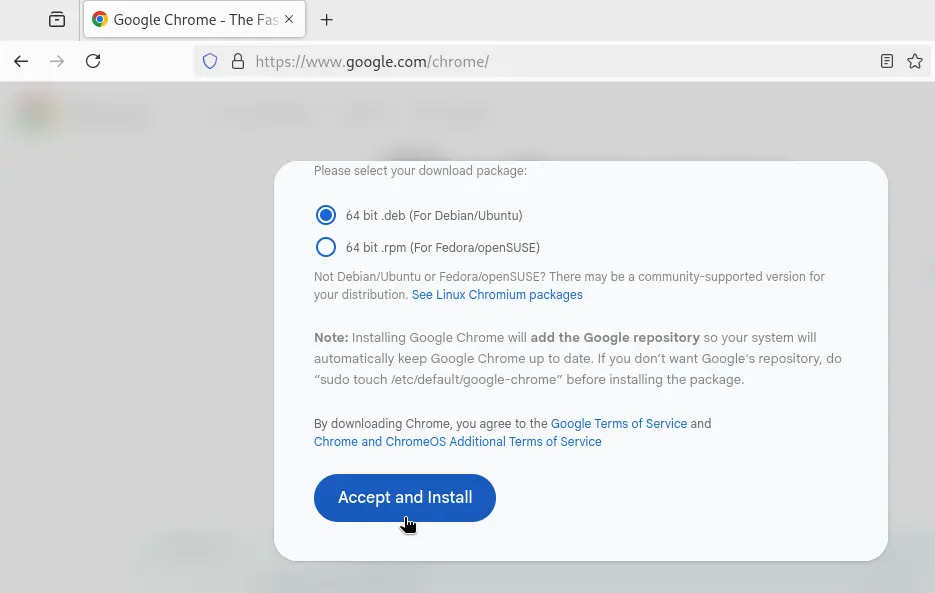Viewport: 935px width, 593px height.
Task: Toggle reader view icon in address bar
Action: pyautogui.click(x=887, y=61)
